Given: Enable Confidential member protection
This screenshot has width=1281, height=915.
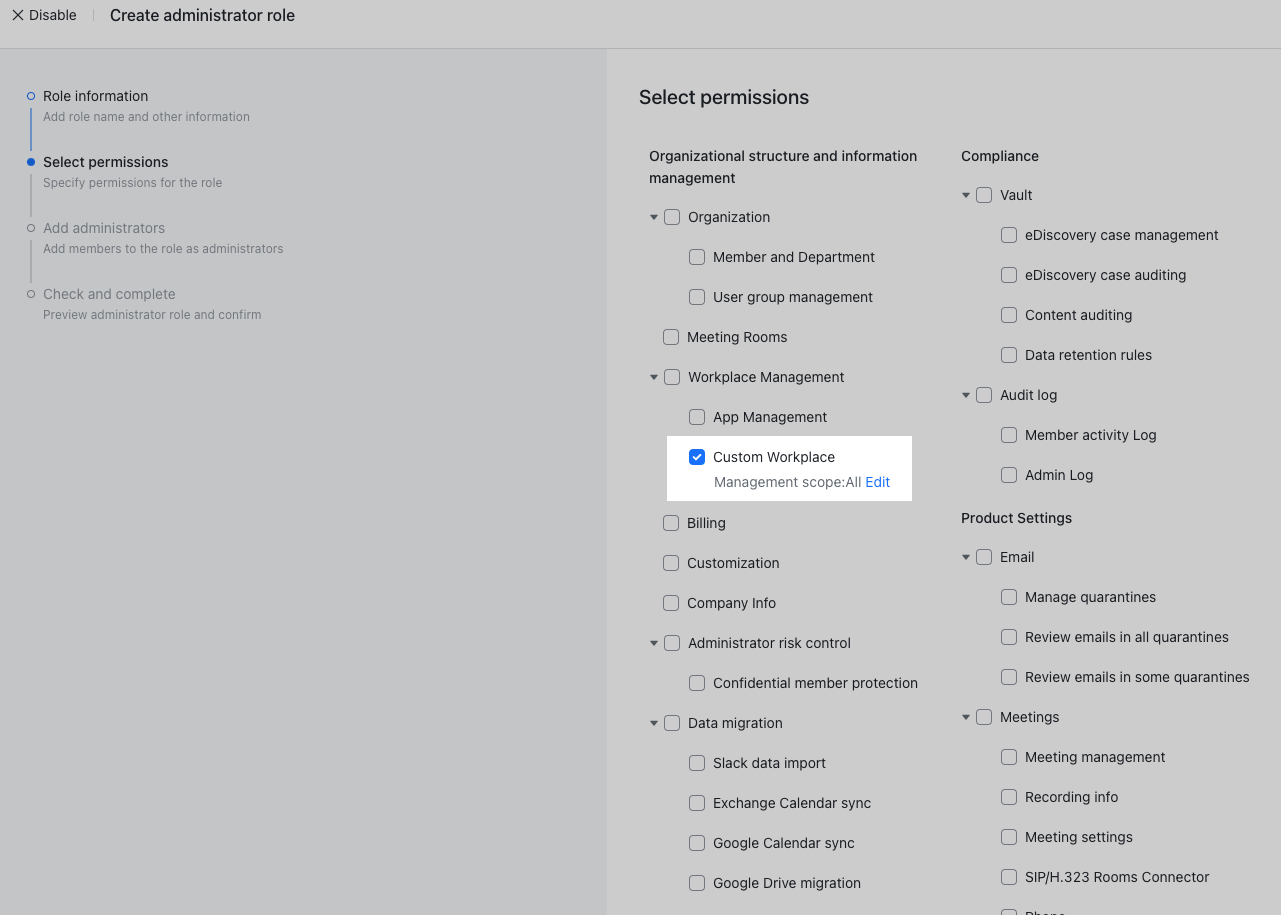Looking at the screenshot, I should pyautogui.click(x=697, y=683).
